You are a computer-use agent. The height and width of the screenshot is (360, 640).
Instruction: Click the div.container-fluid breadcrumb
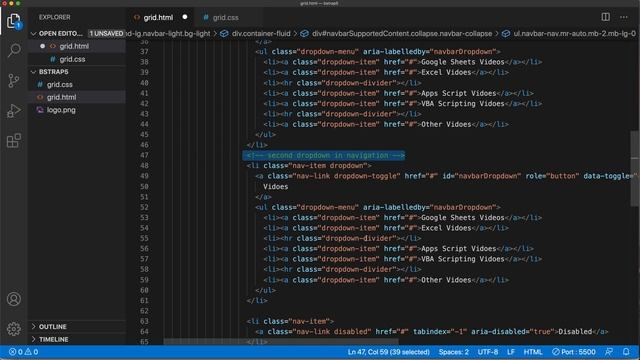(256, 33)
